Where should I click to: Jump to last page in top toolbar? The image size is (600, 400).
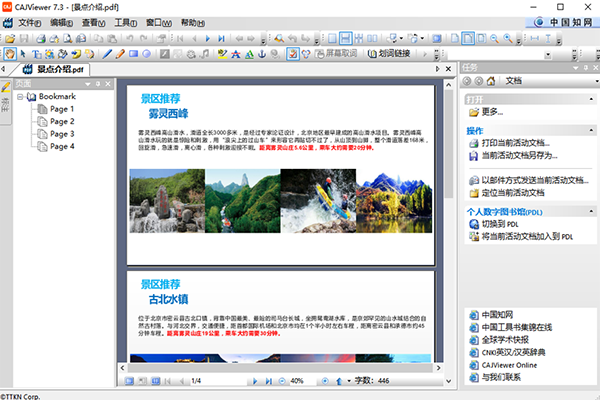click(x=221, y=38)
